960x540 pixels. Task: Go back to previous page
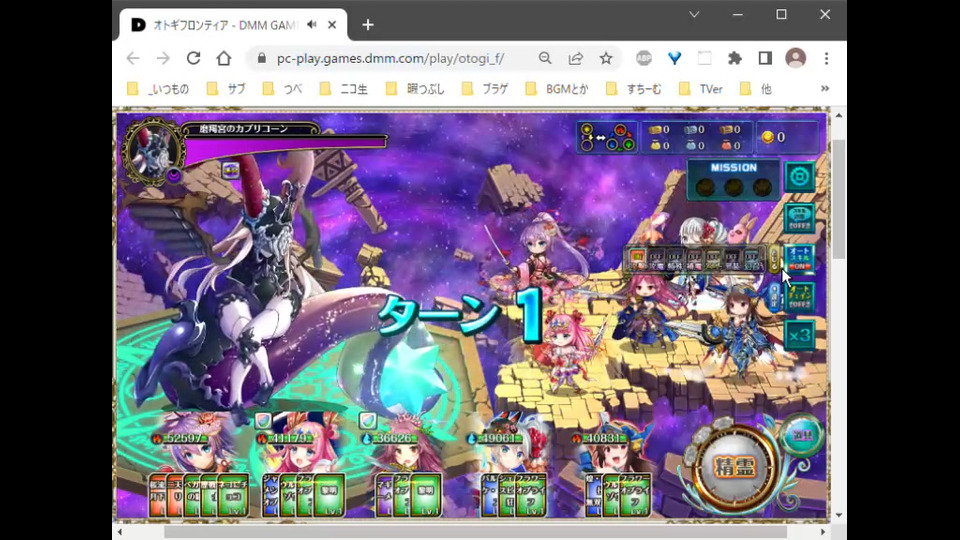pos(133,58)
